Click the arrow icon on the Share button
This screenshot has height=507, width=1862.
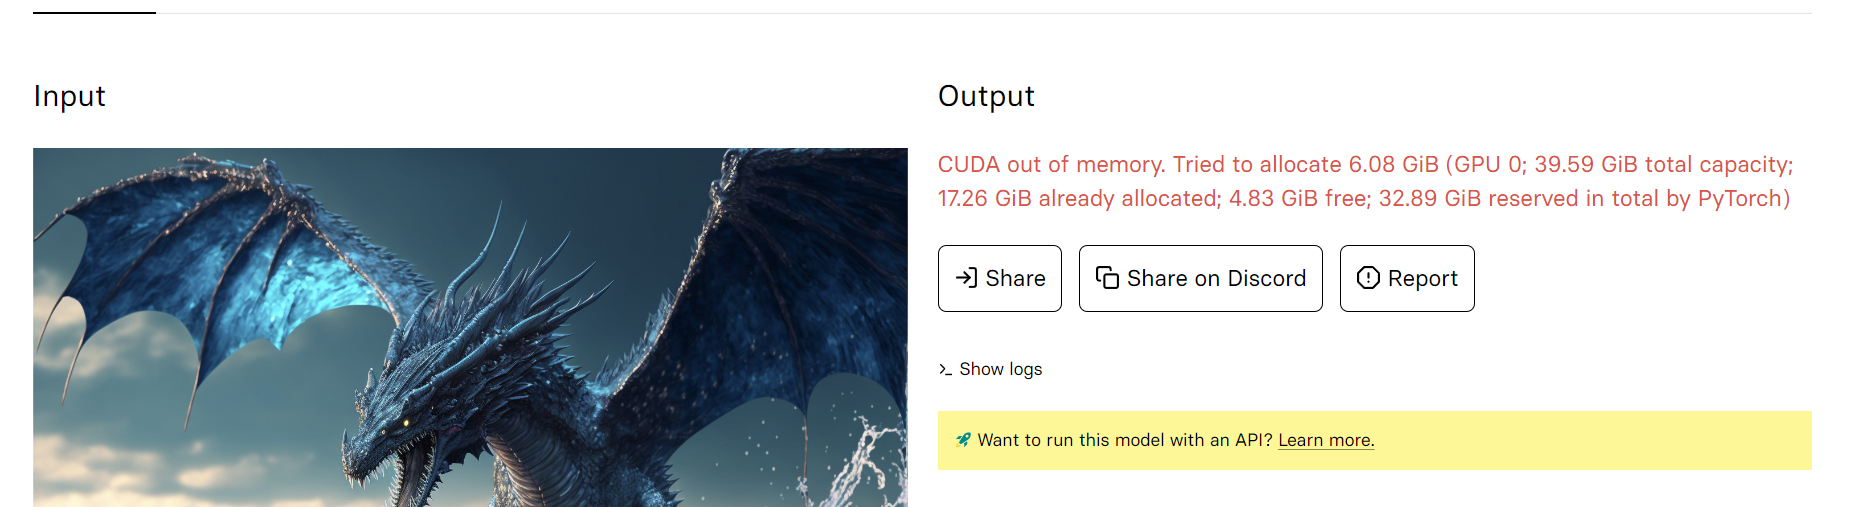tap(966, 278)
